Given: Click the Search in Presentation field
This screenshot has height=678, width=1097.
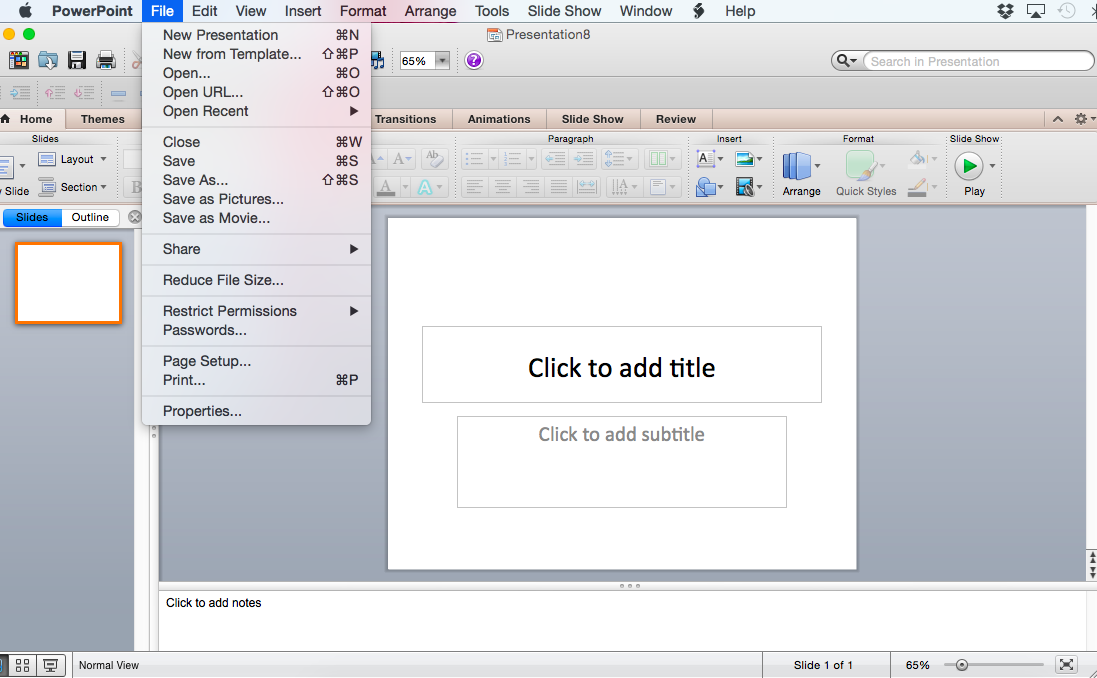Looking at the screenshot, I should pyautogui.click(x=978, y=62).
